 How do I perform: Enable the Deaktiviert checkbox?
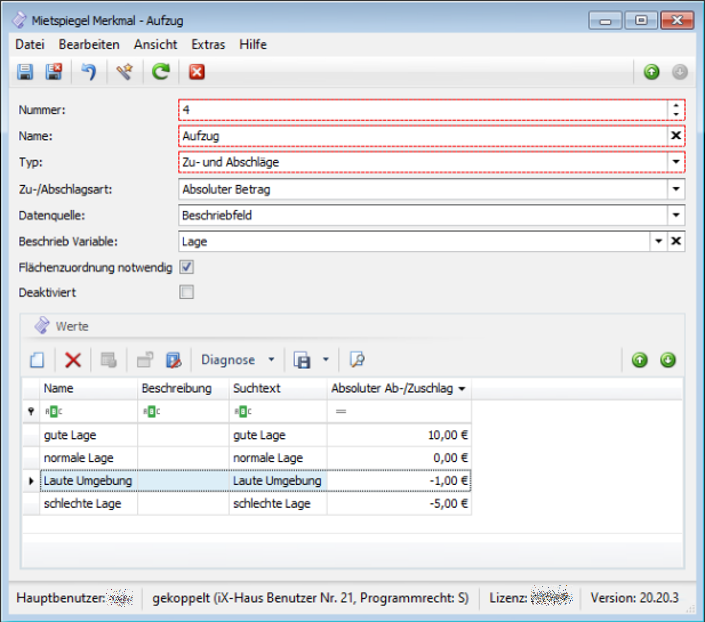186,292
